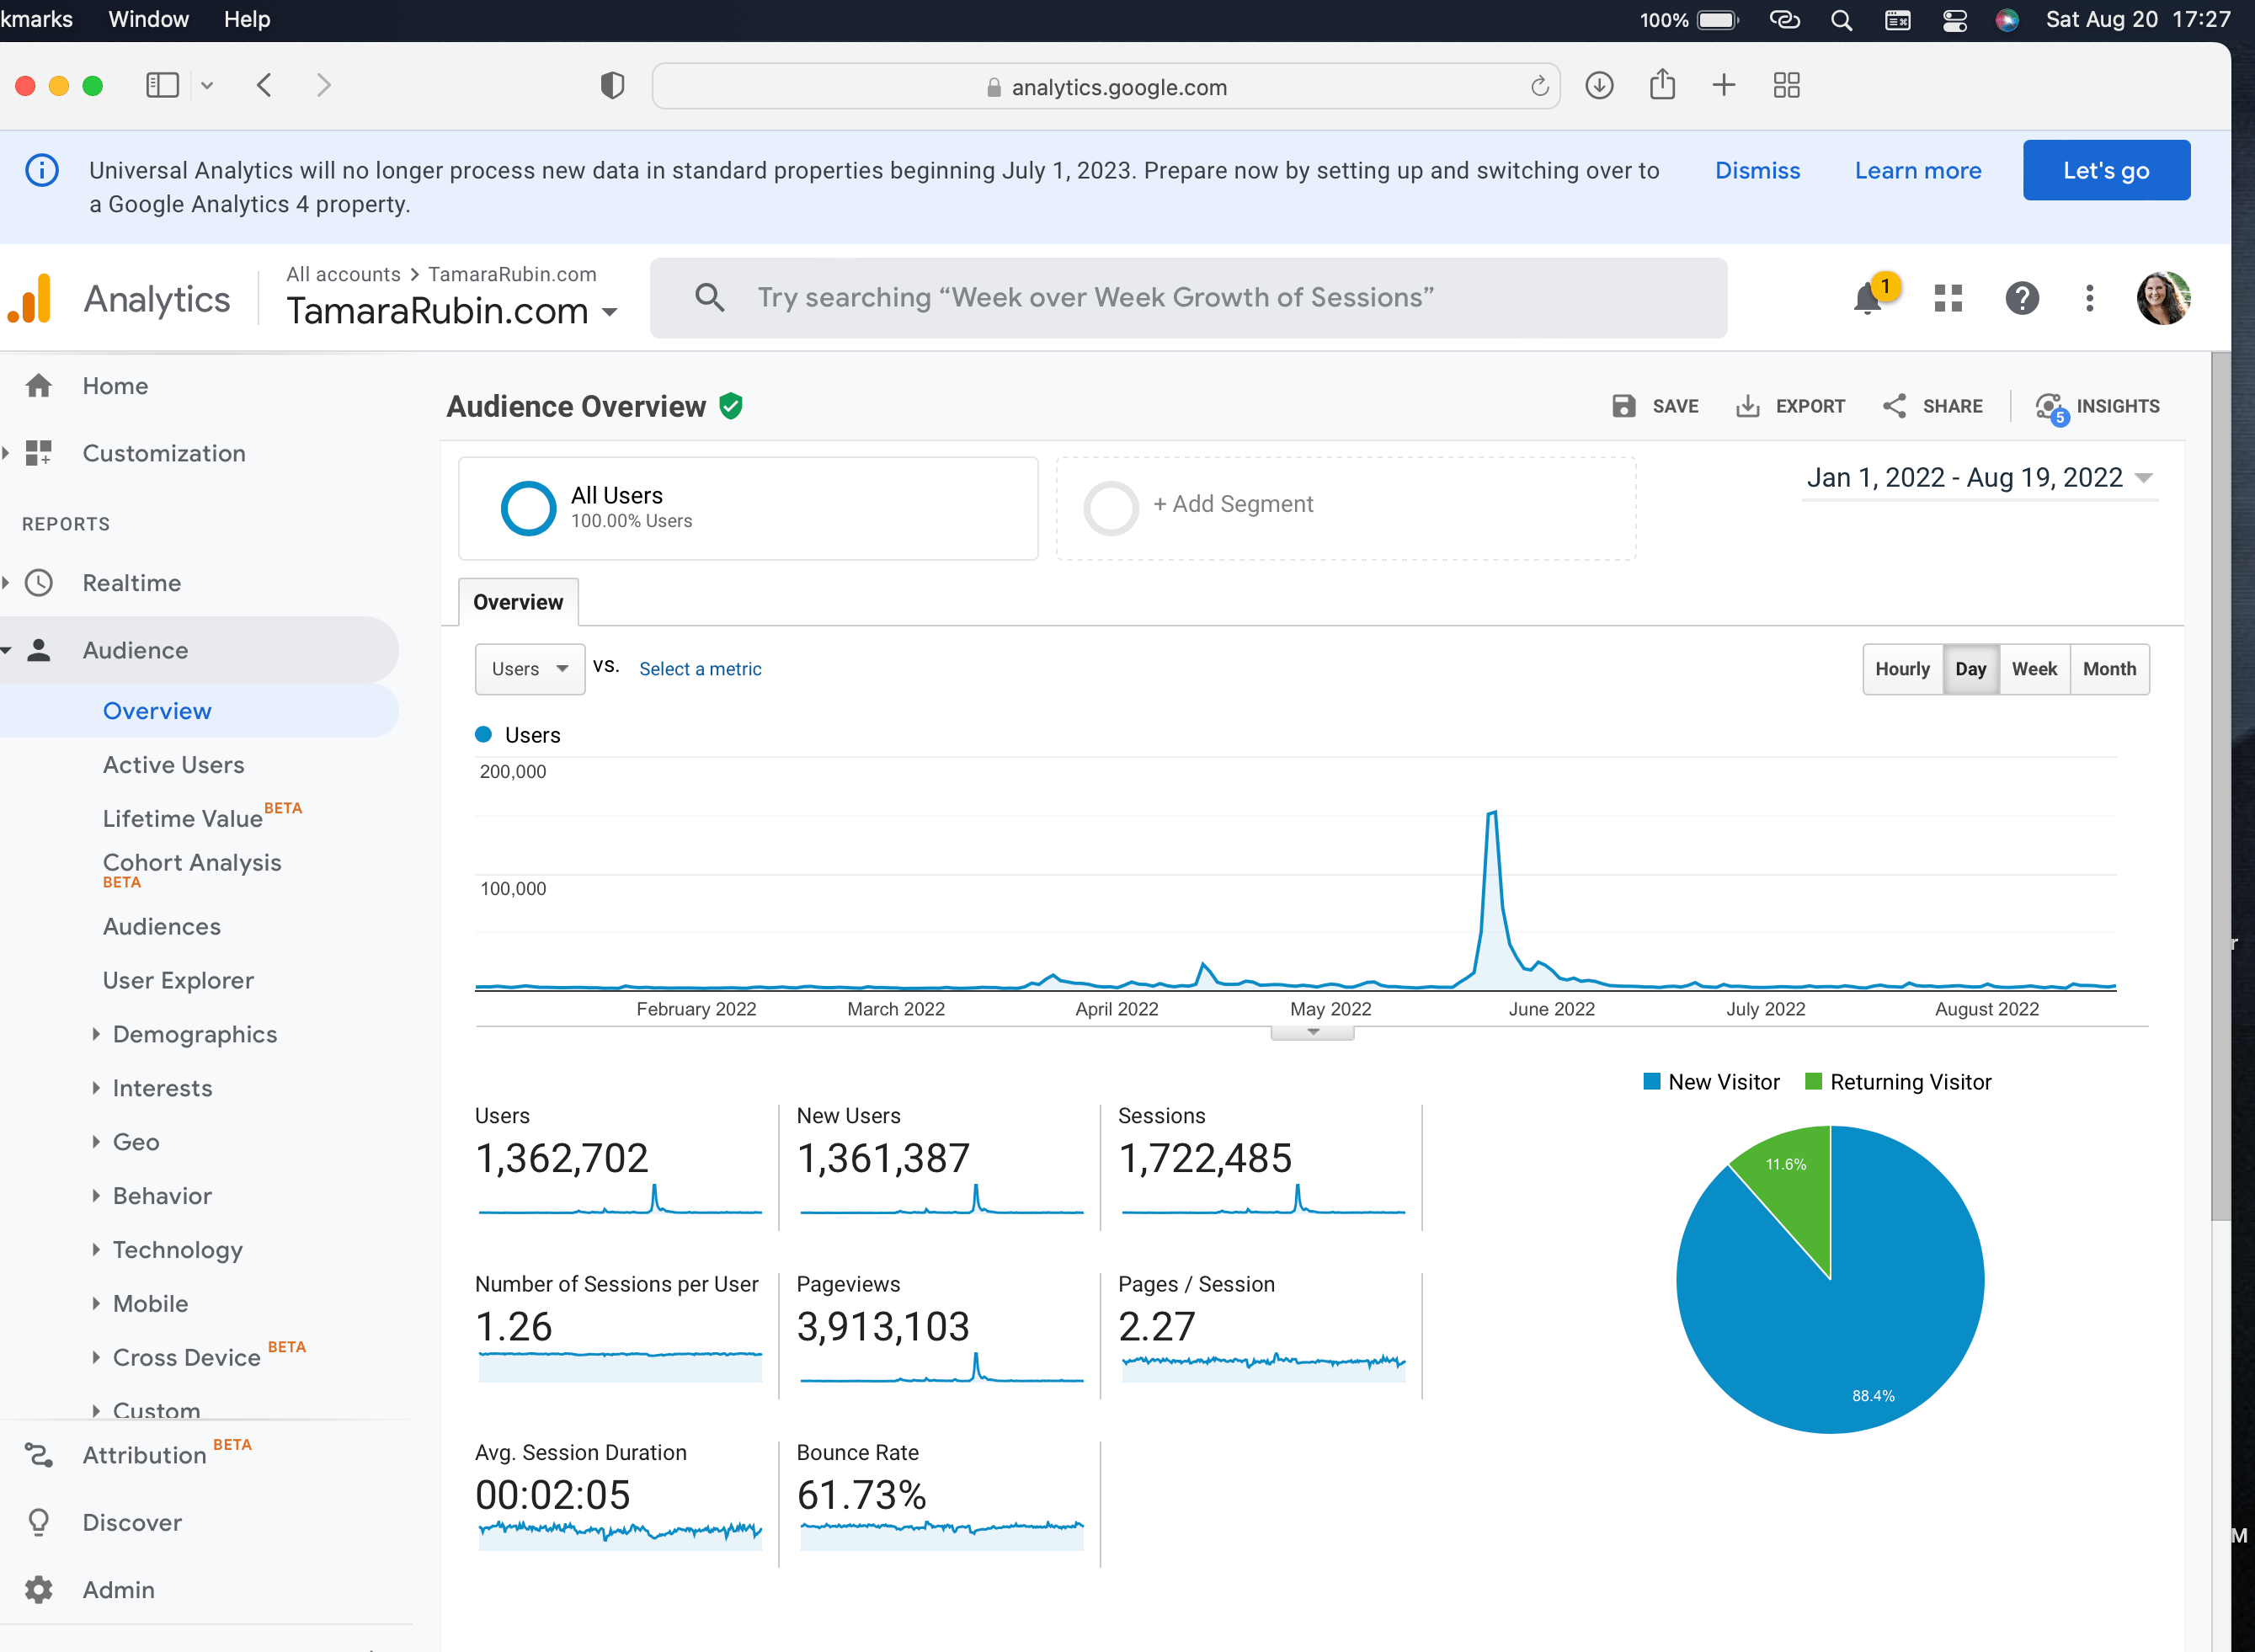The height and width of the screenshot is (1652, 2255).
Task: Click the notifications bell icon
Action: coord(1866,298)
